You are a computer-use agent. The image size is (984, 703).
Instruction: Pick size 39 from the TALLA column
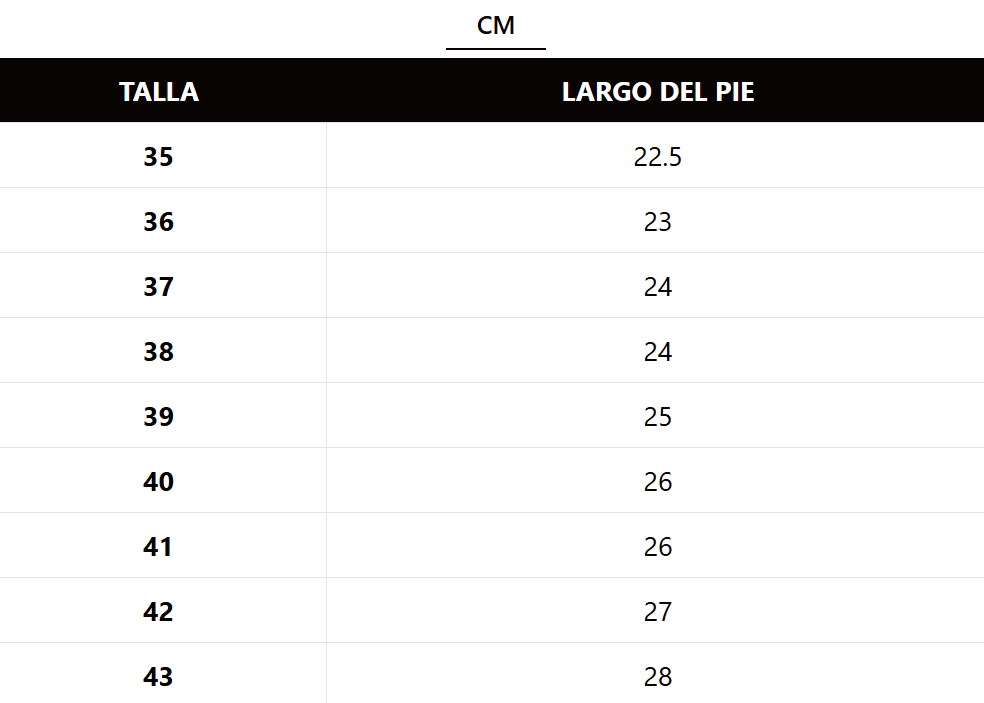click(x=158, y=417)
